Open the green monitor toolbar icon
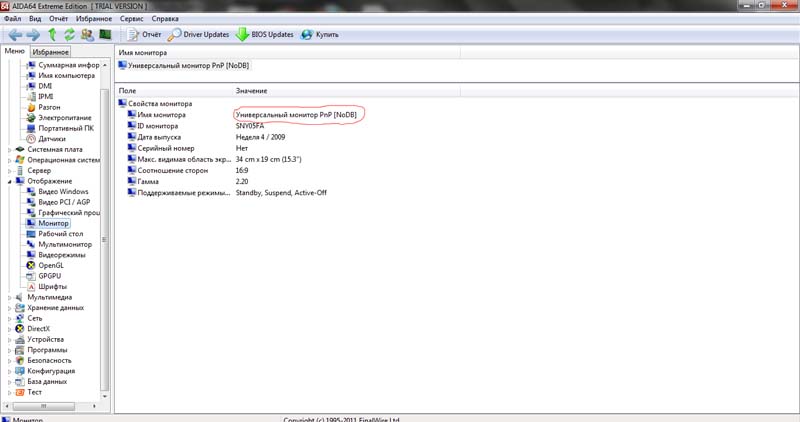This screenshot has width=800, height=422. (105, 35)
